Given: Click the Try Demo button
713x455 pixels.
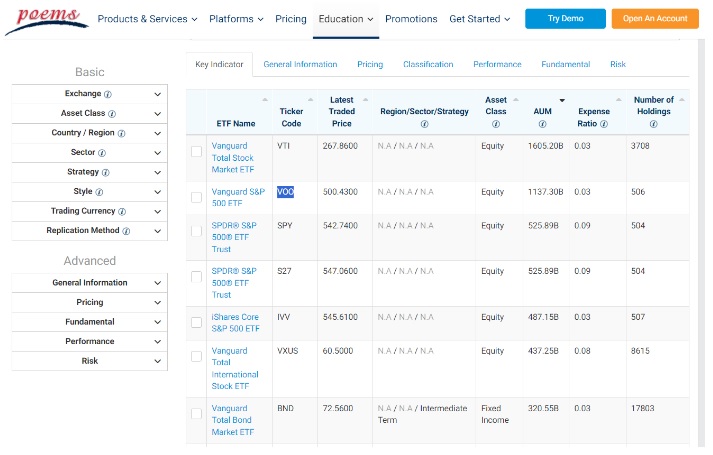Looking at the screenshot, I should point(565,19).
